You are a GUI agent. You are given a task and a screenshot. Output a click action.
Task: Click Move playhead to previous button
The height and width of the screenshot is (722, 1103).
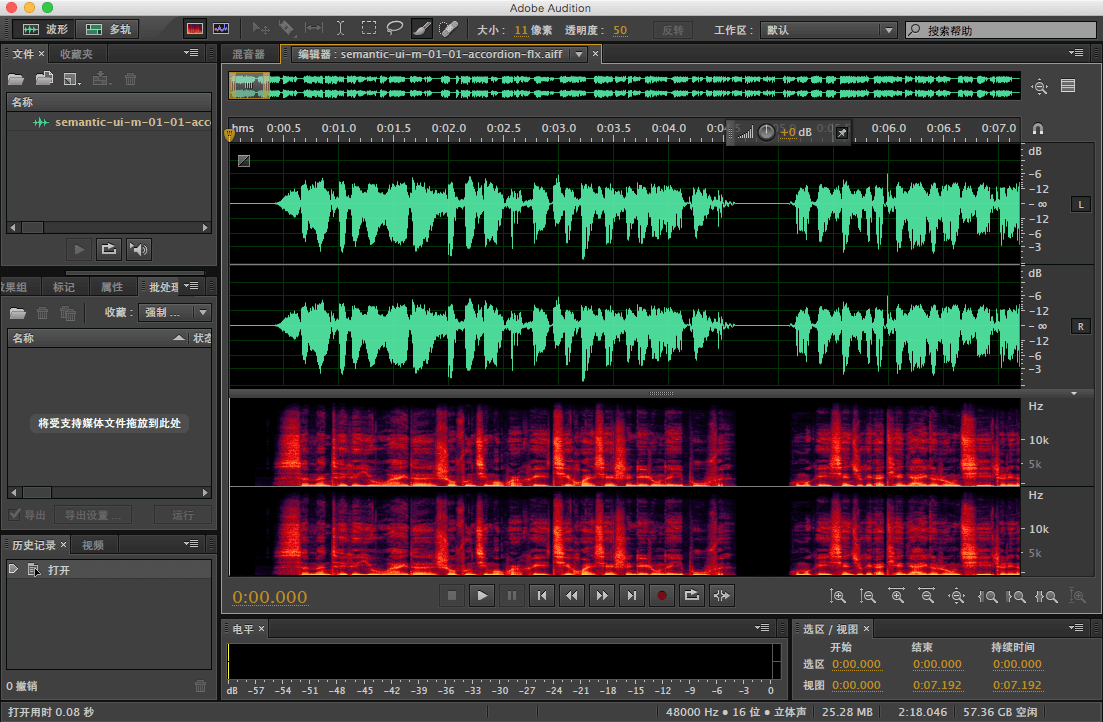(542, 595)
